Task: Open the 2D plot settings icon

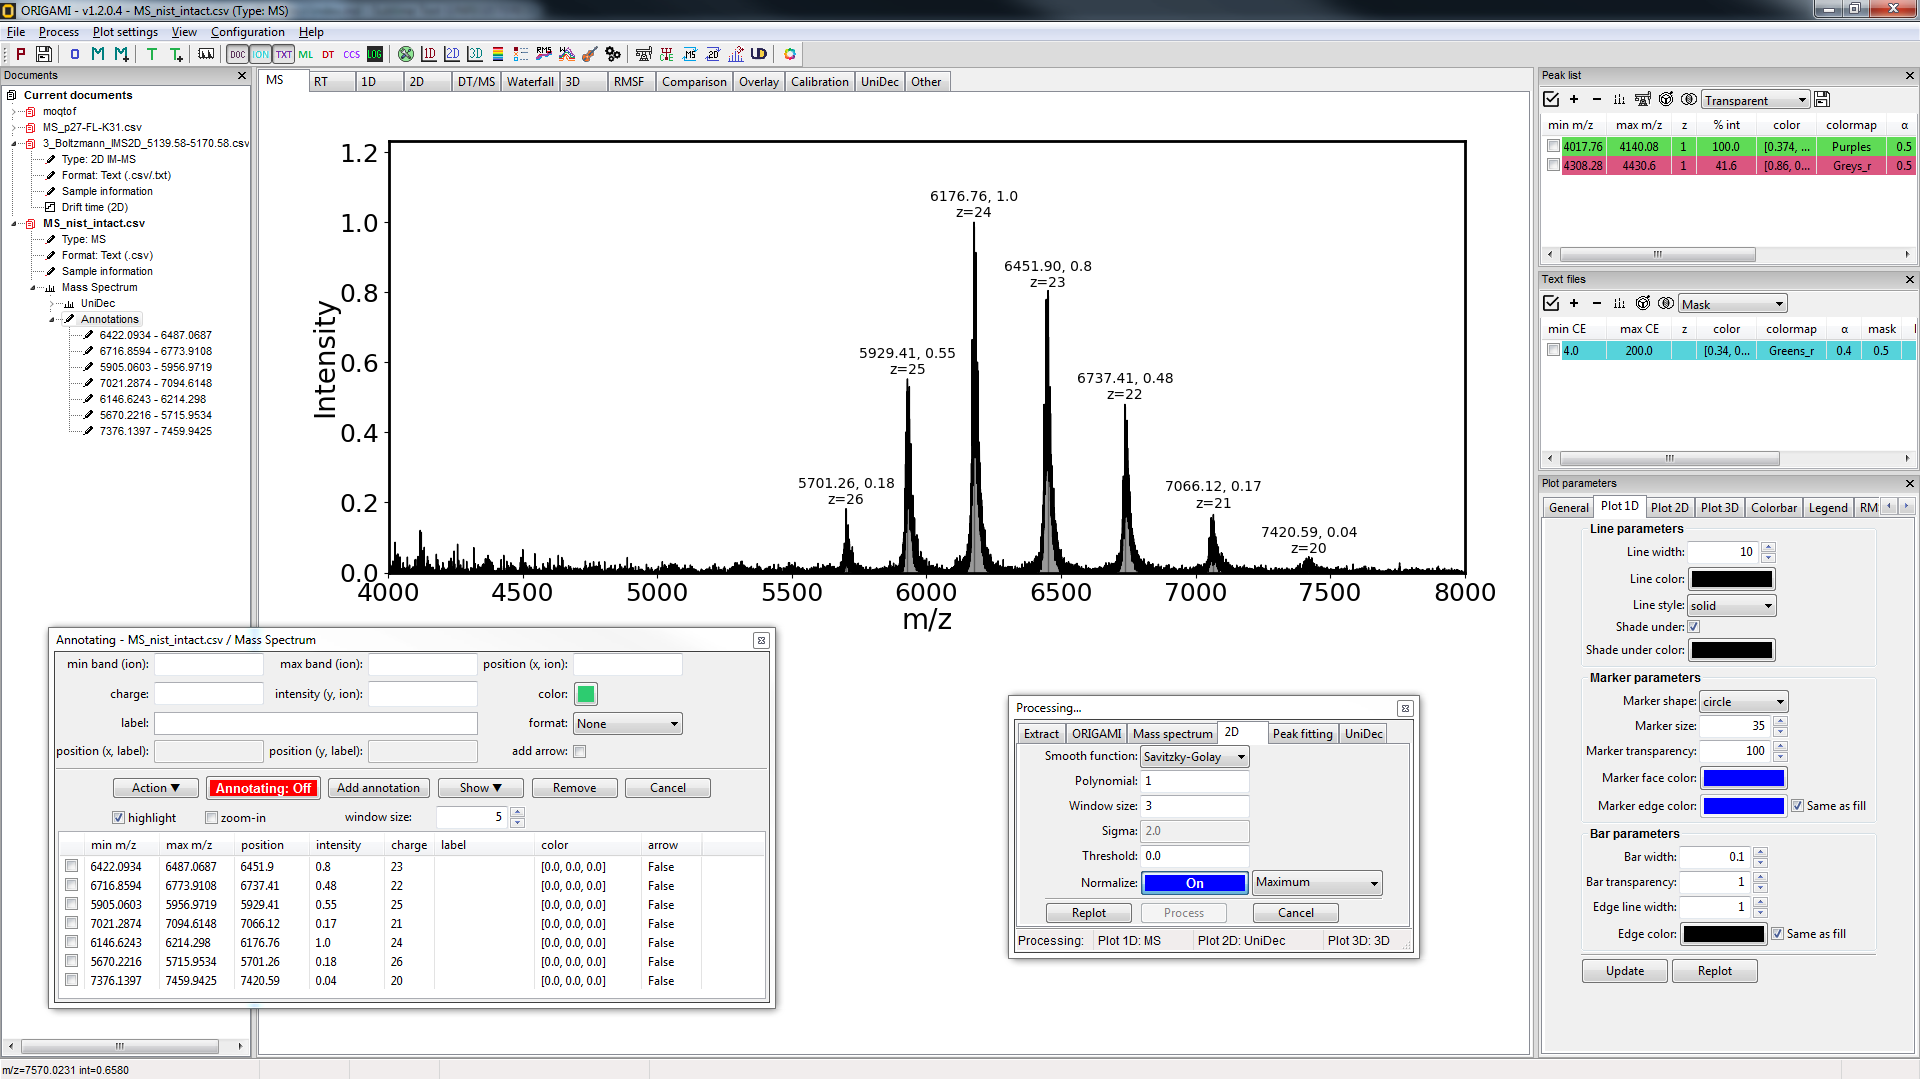Action: (452, 54)
